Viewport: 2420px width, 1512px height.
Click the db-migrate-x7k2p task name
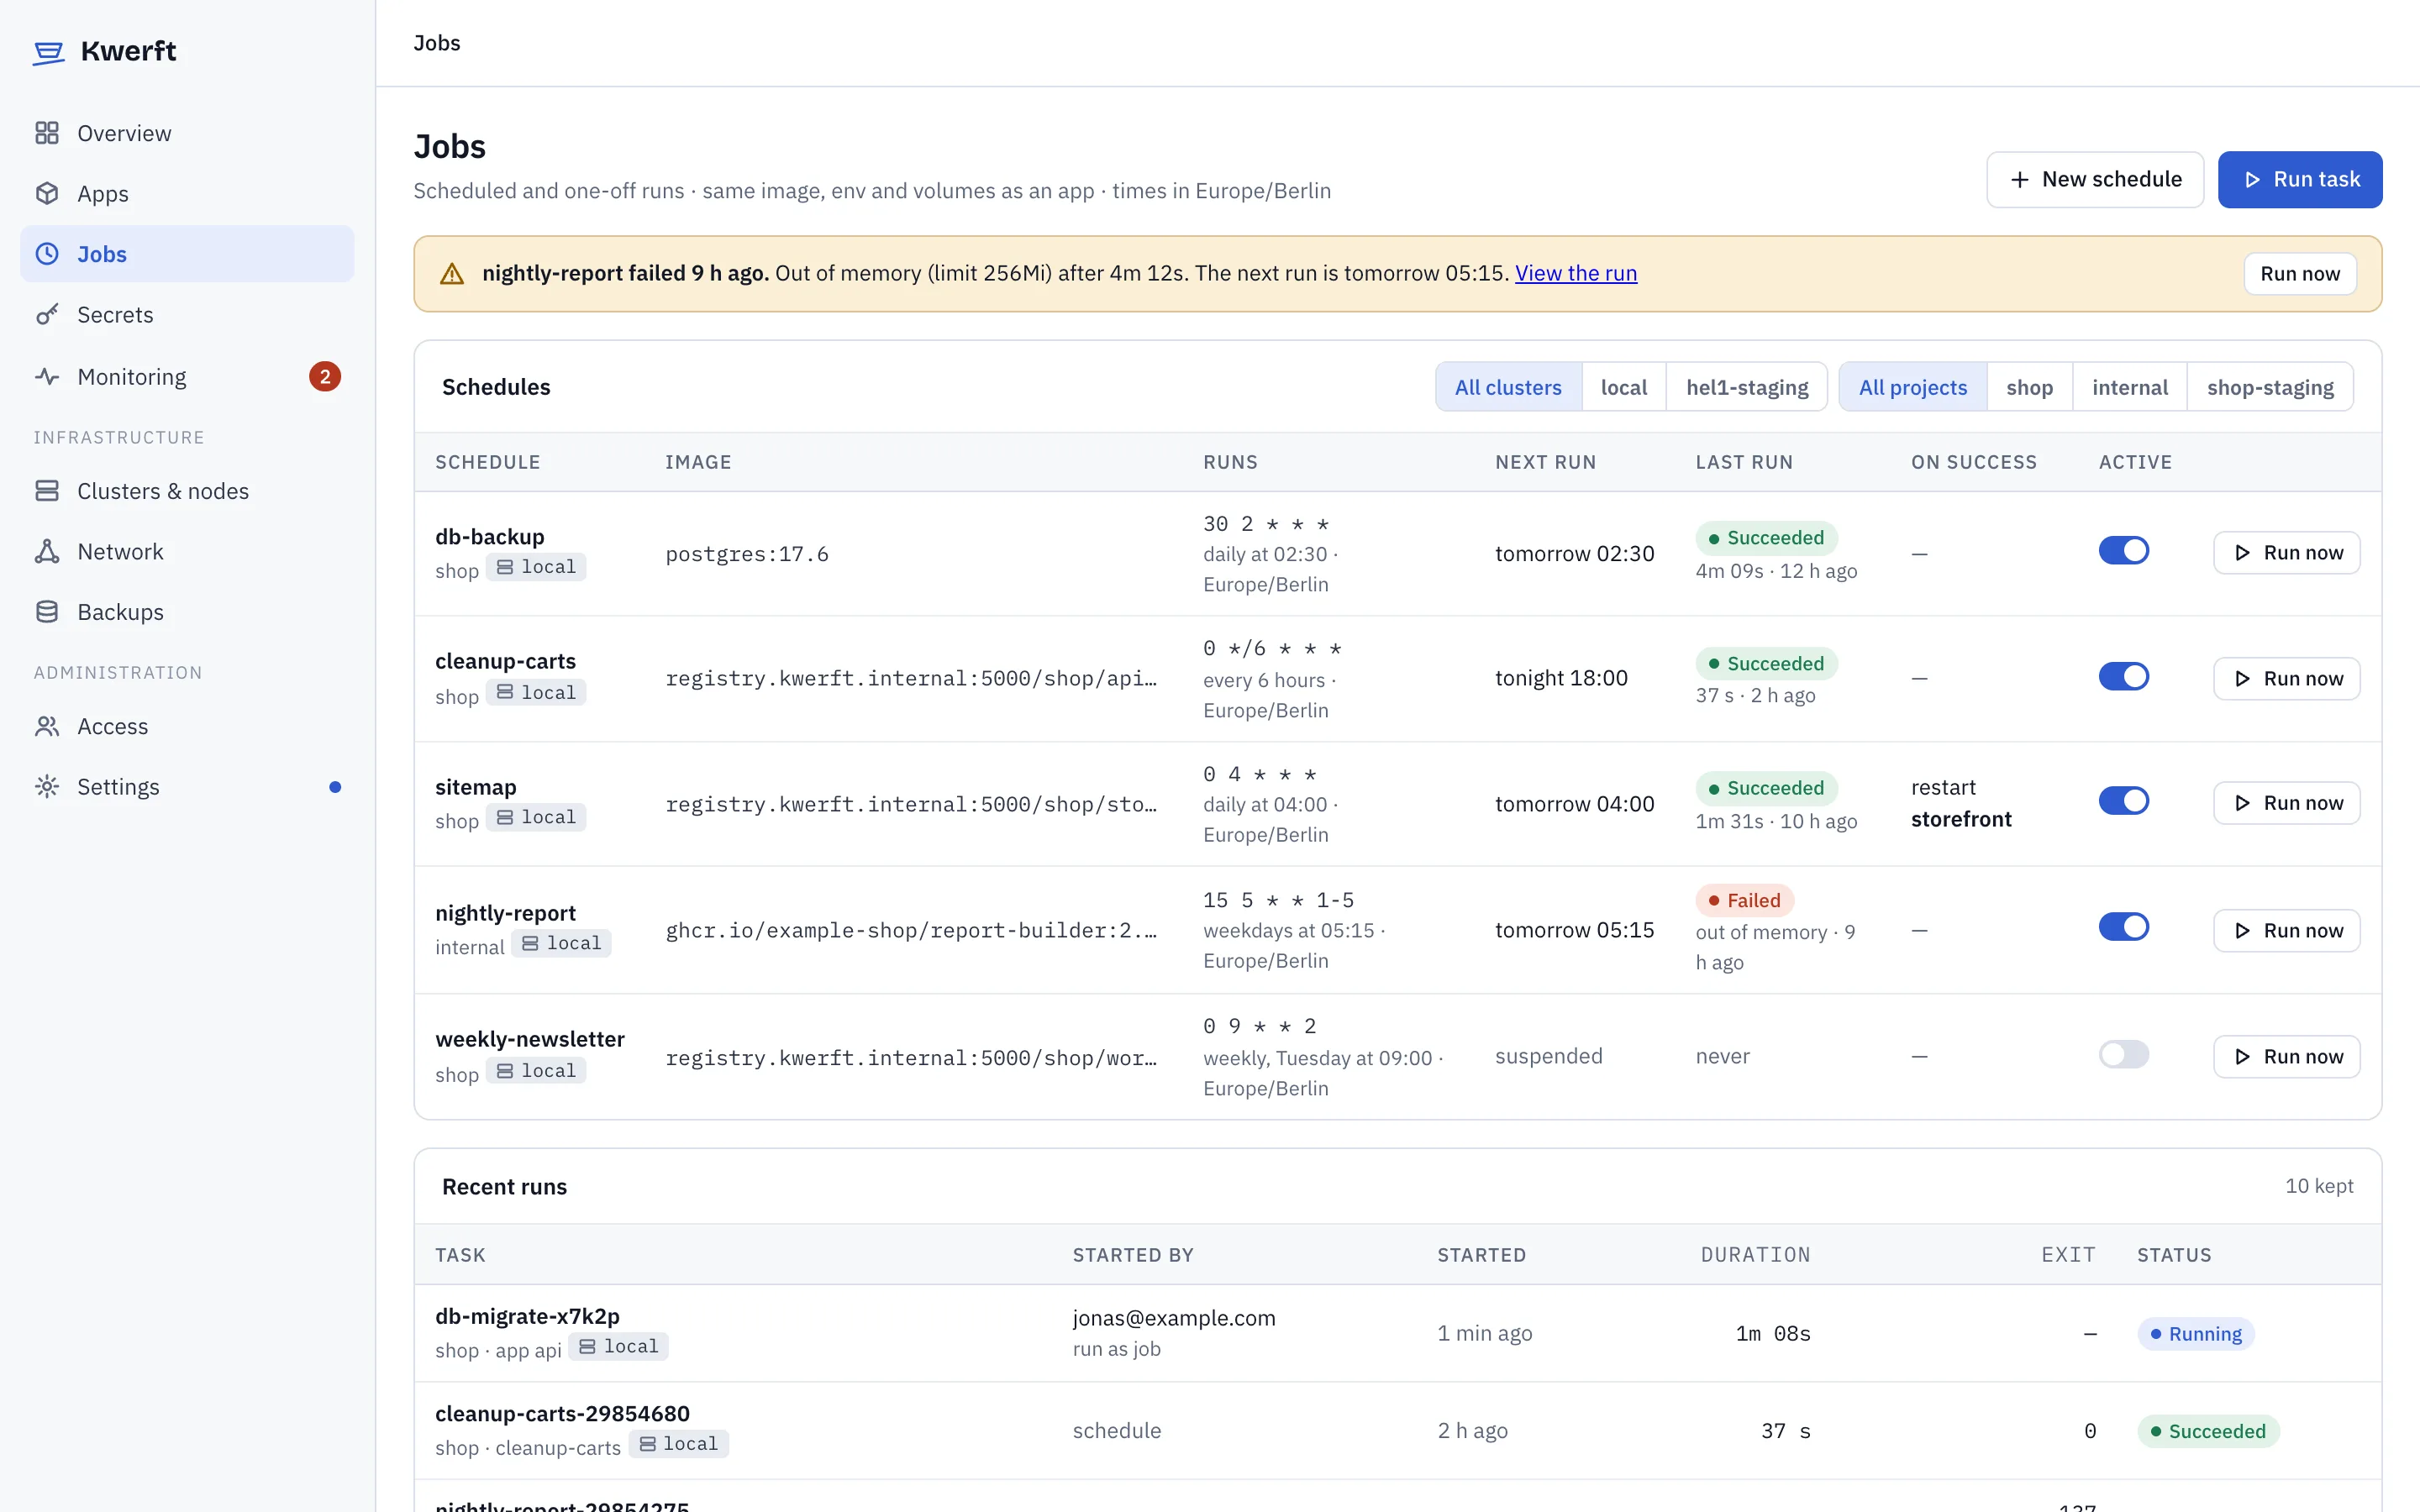click(x=527, y=1316)
